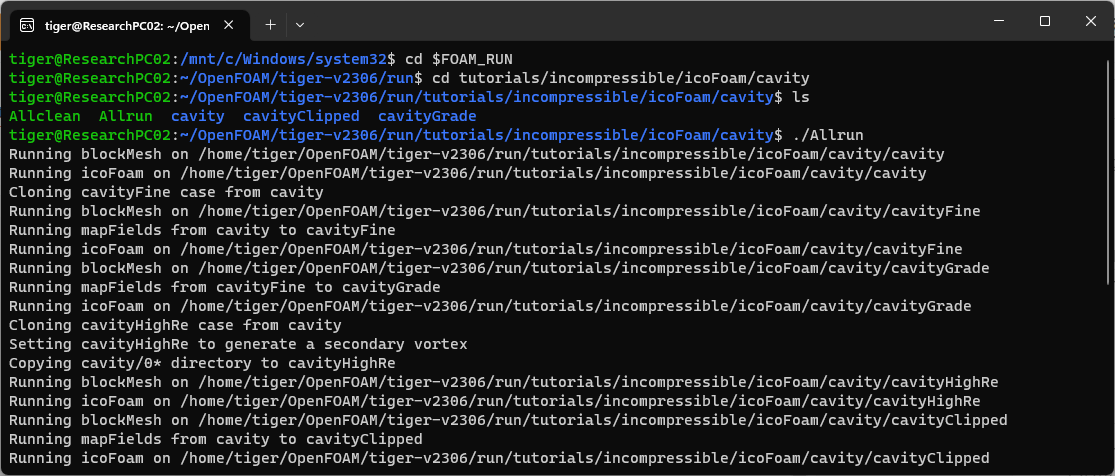1115x476 pixels.
Task: Click the Allclean file name
Action: point(45,116)
